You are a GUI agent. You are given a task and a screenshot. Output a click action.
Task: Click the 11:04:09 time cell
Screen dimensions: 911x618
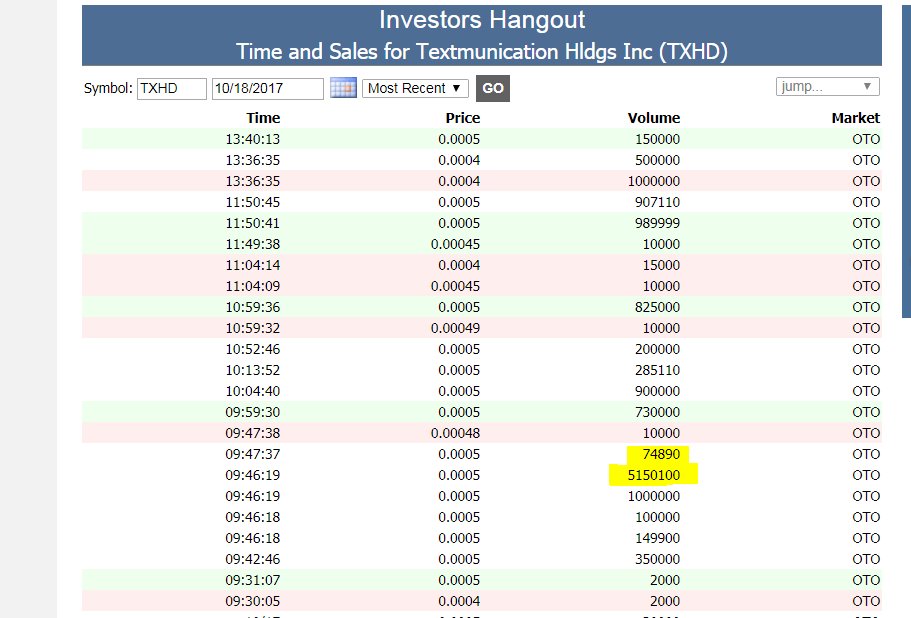[x=253, y=286]
